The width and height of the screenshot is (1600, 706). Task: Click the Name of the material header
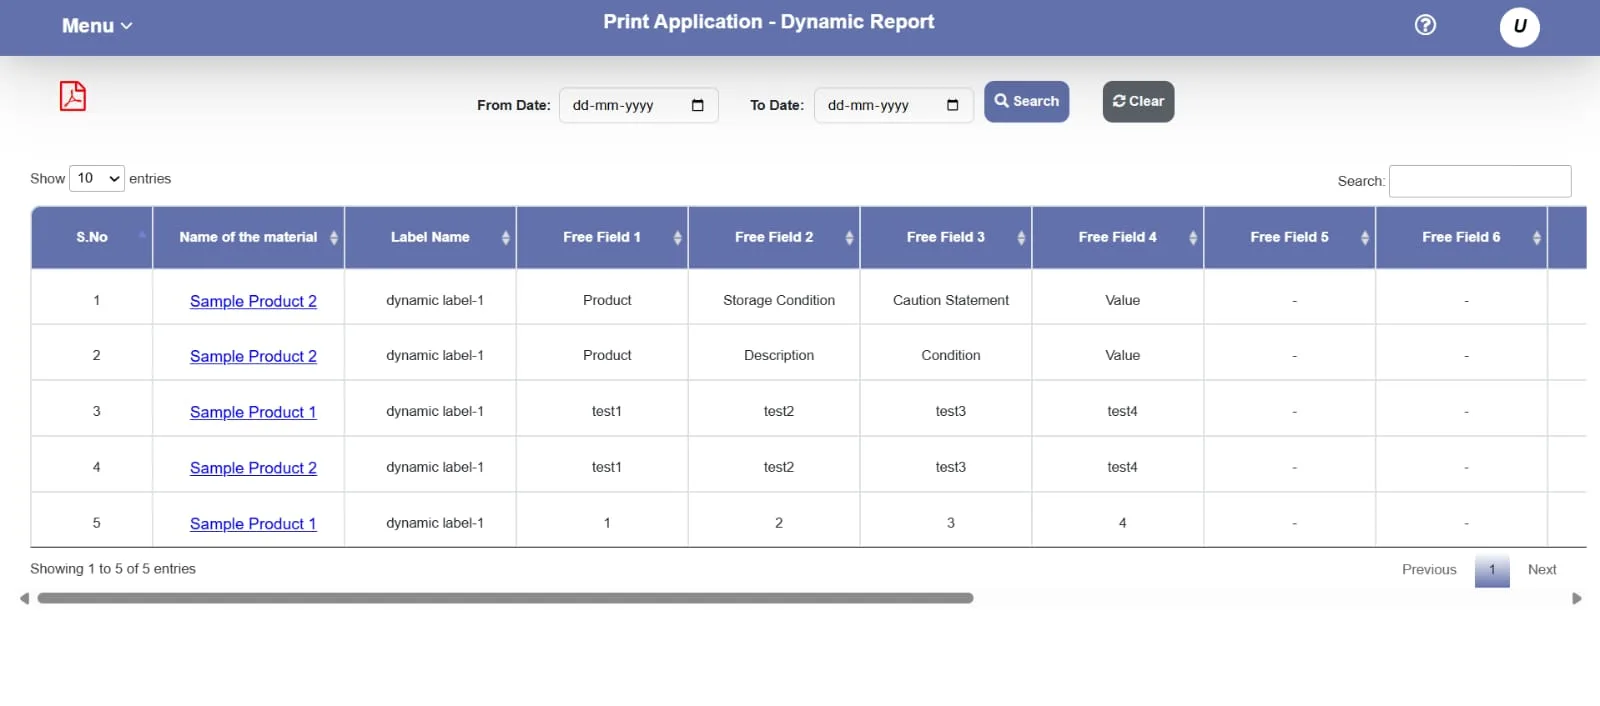coord(248,237)
